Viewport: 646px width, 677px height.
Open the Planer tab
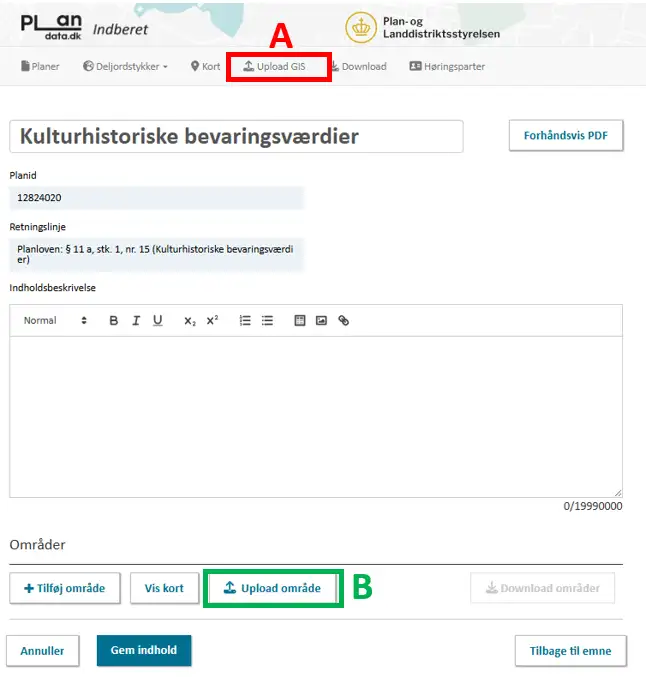40,67
